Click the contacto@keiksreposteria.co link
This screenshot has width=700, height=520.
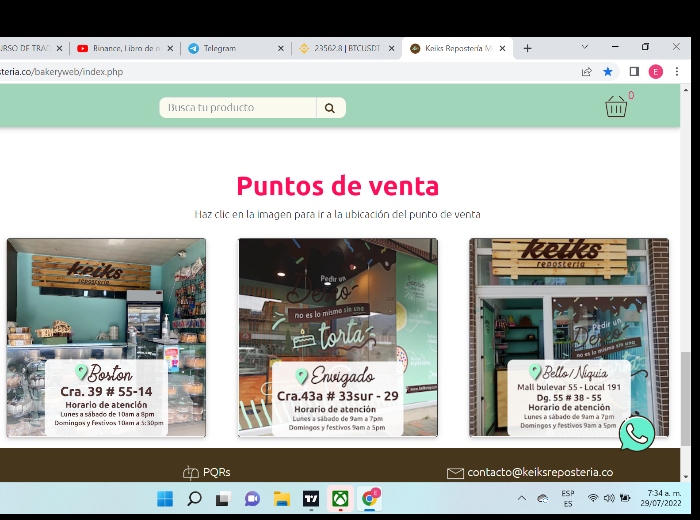point(540,472)
